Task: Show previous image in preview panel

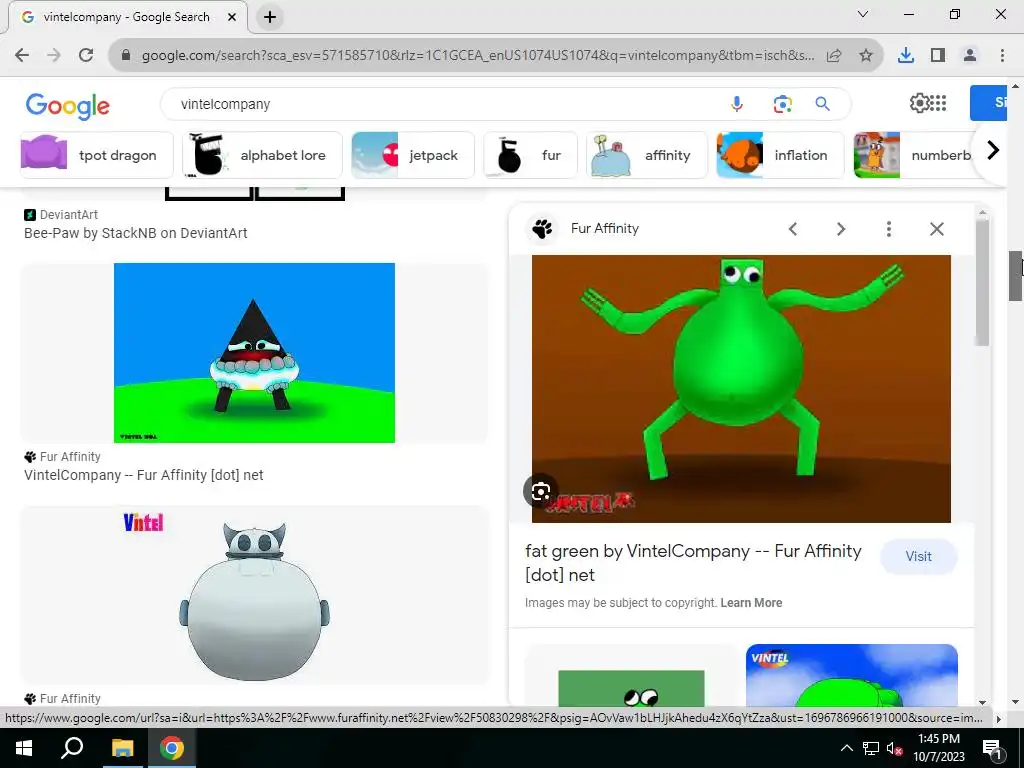Action: (793, 229)
